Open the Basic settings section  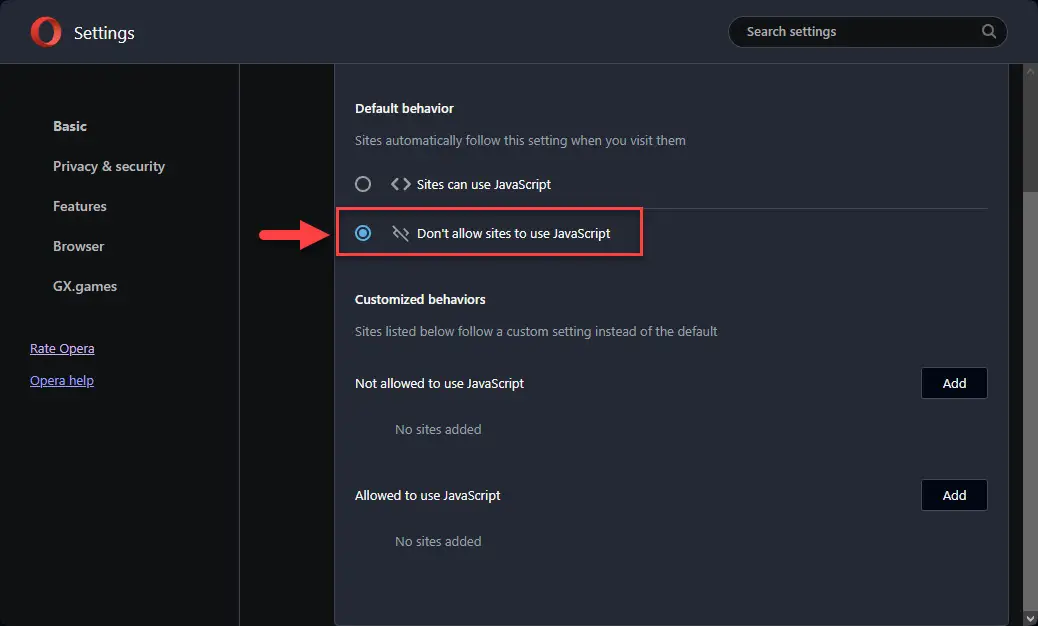tap(70, 126)
